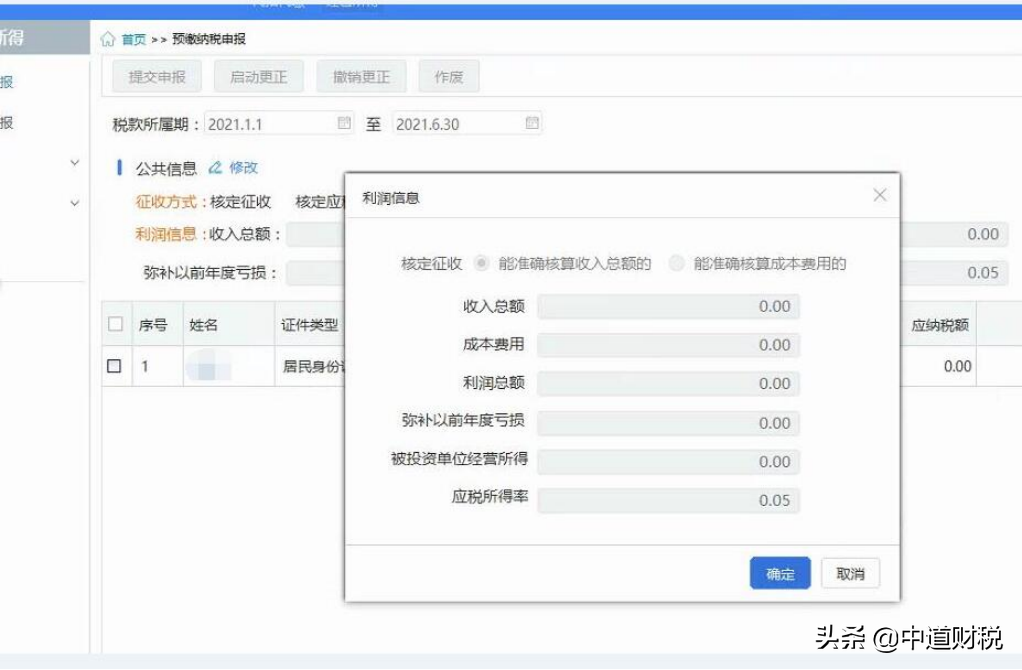Open calendar picker for end date 2021.6.30

pos(532,123)
